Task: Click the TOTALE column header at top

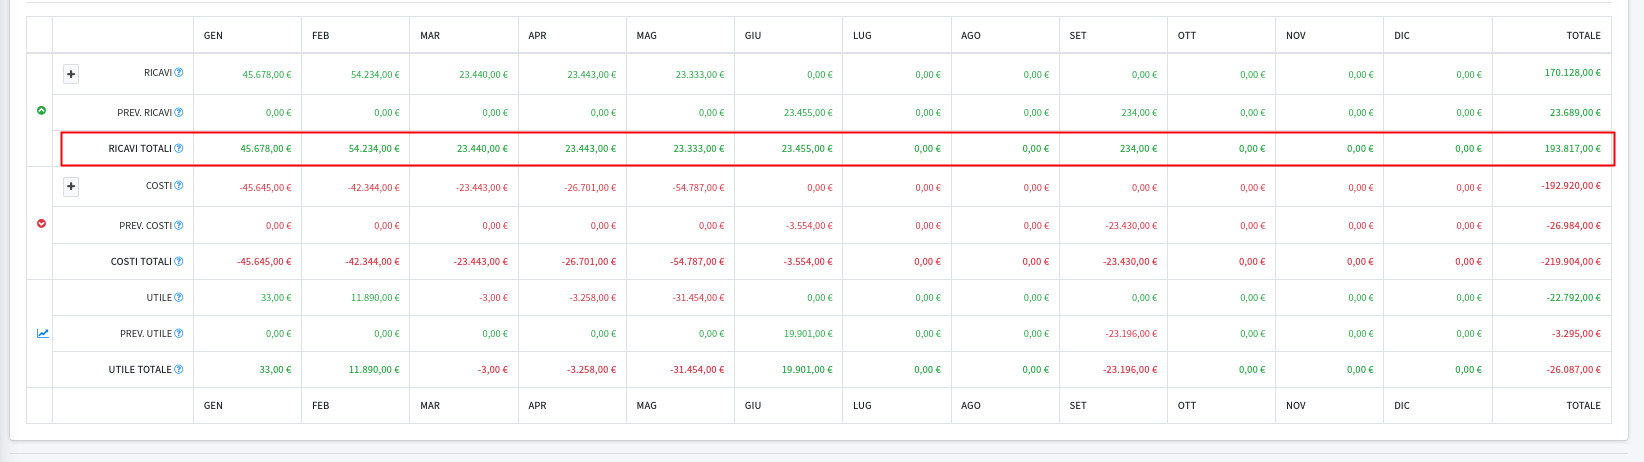Action: [x=1583, y=36]
